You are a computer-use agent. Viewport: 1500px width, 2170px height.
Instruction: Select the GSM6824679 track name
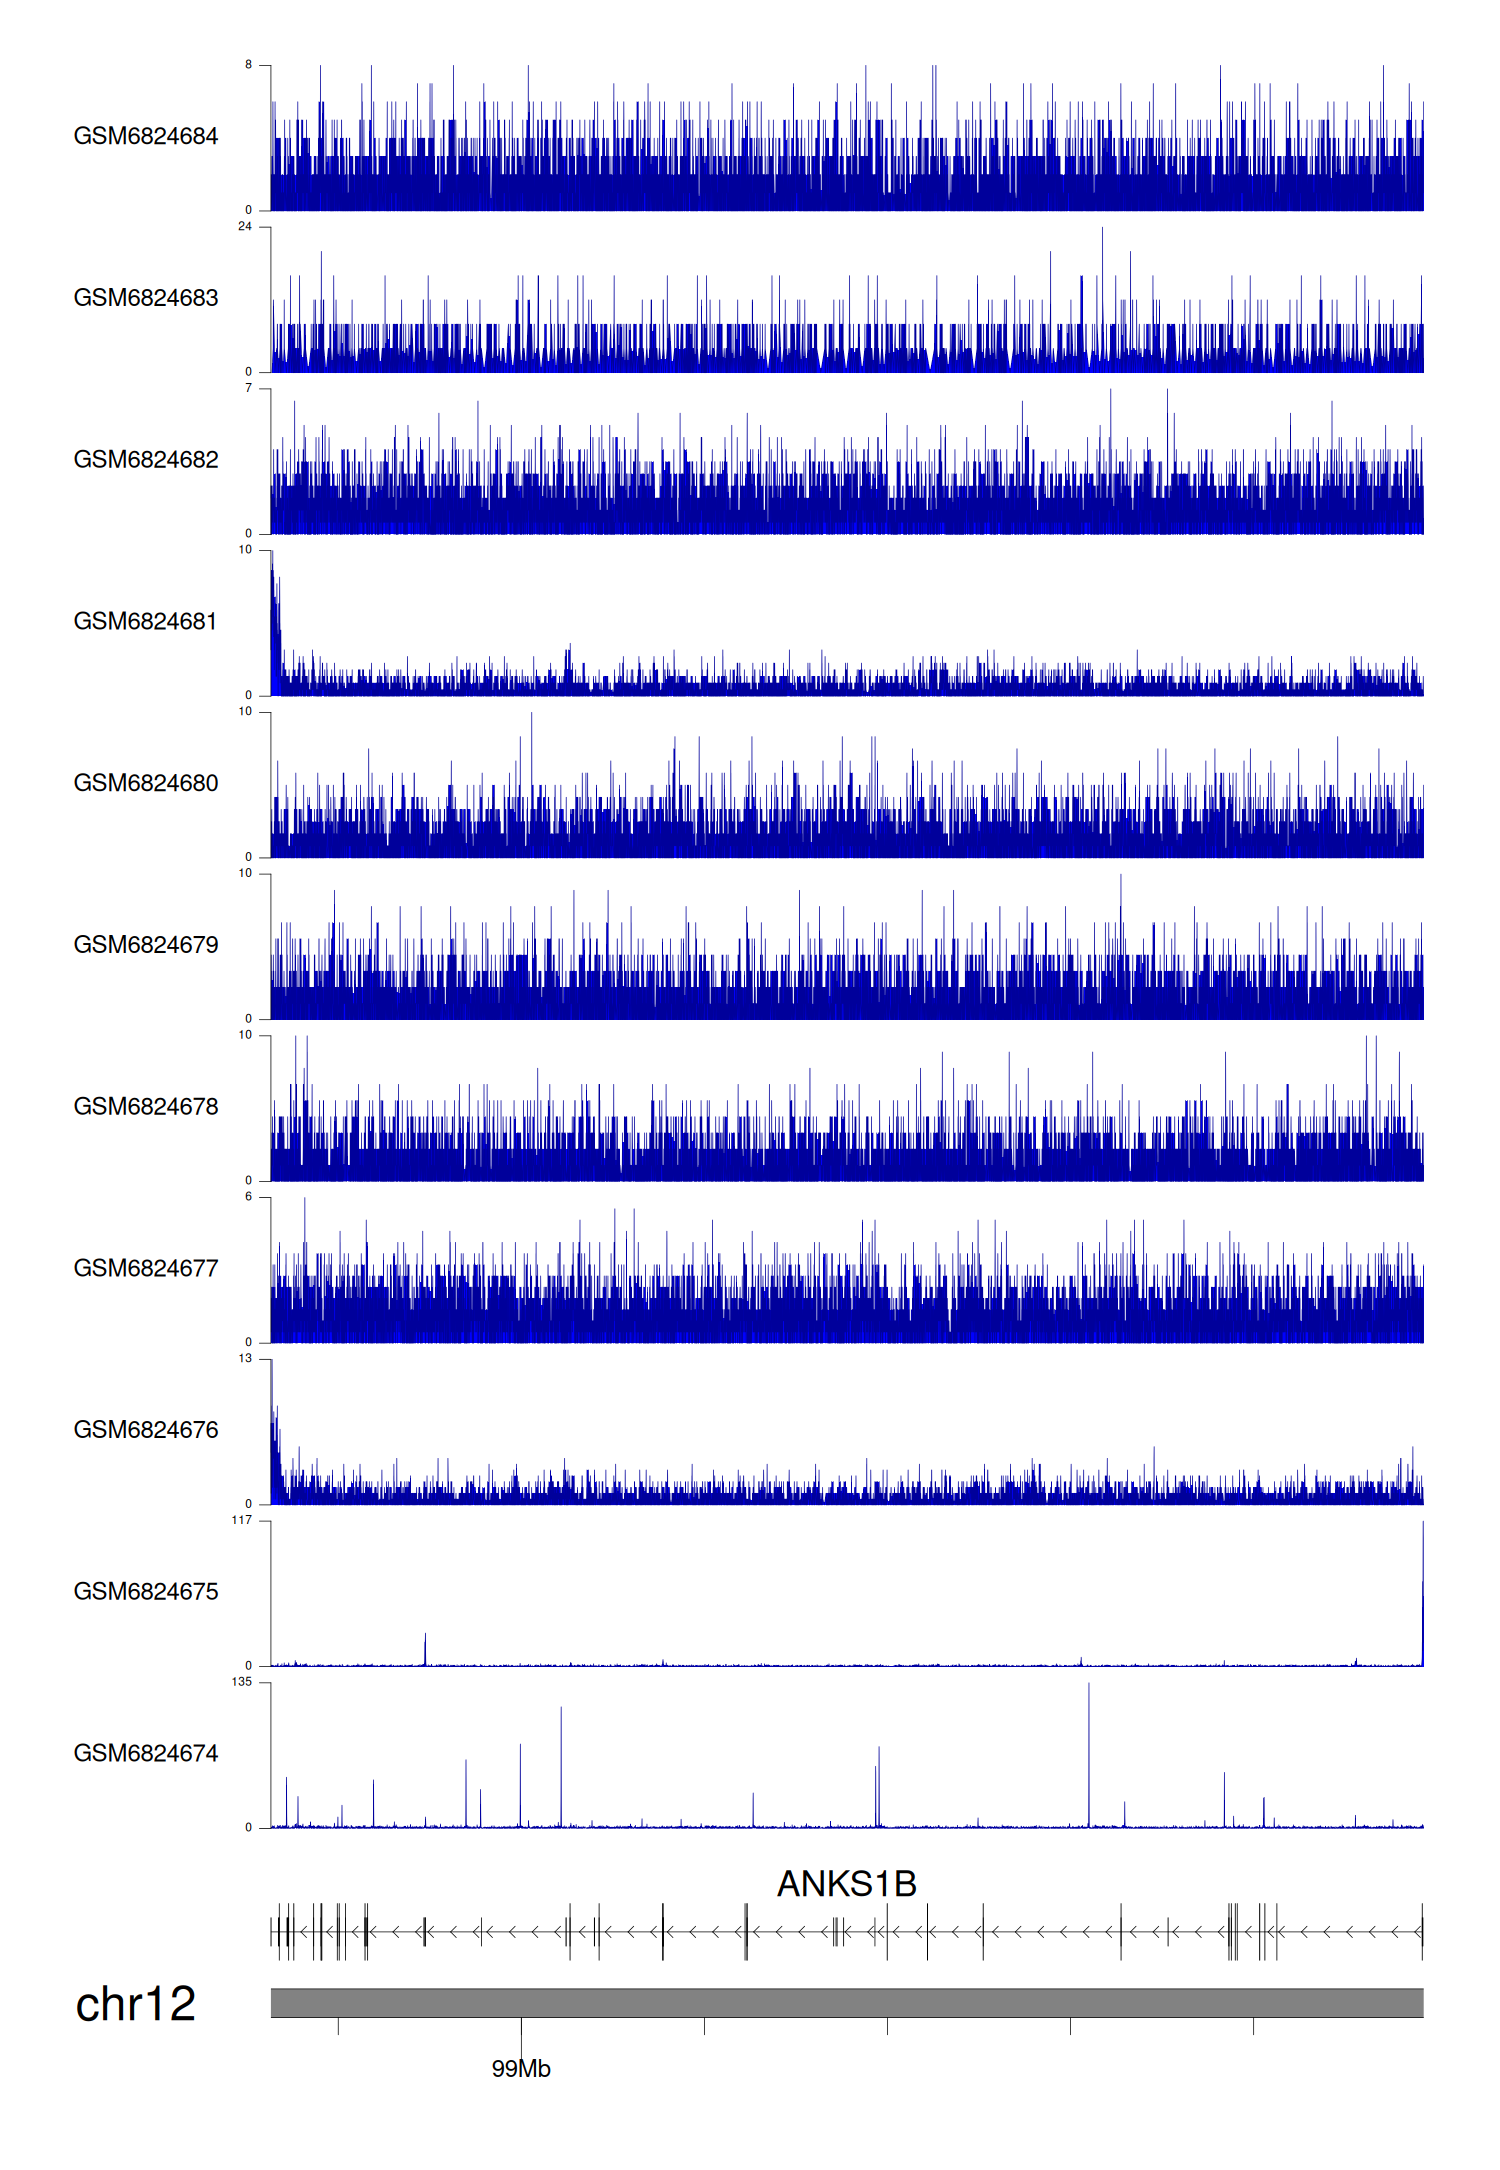click(x=146, y=945)
